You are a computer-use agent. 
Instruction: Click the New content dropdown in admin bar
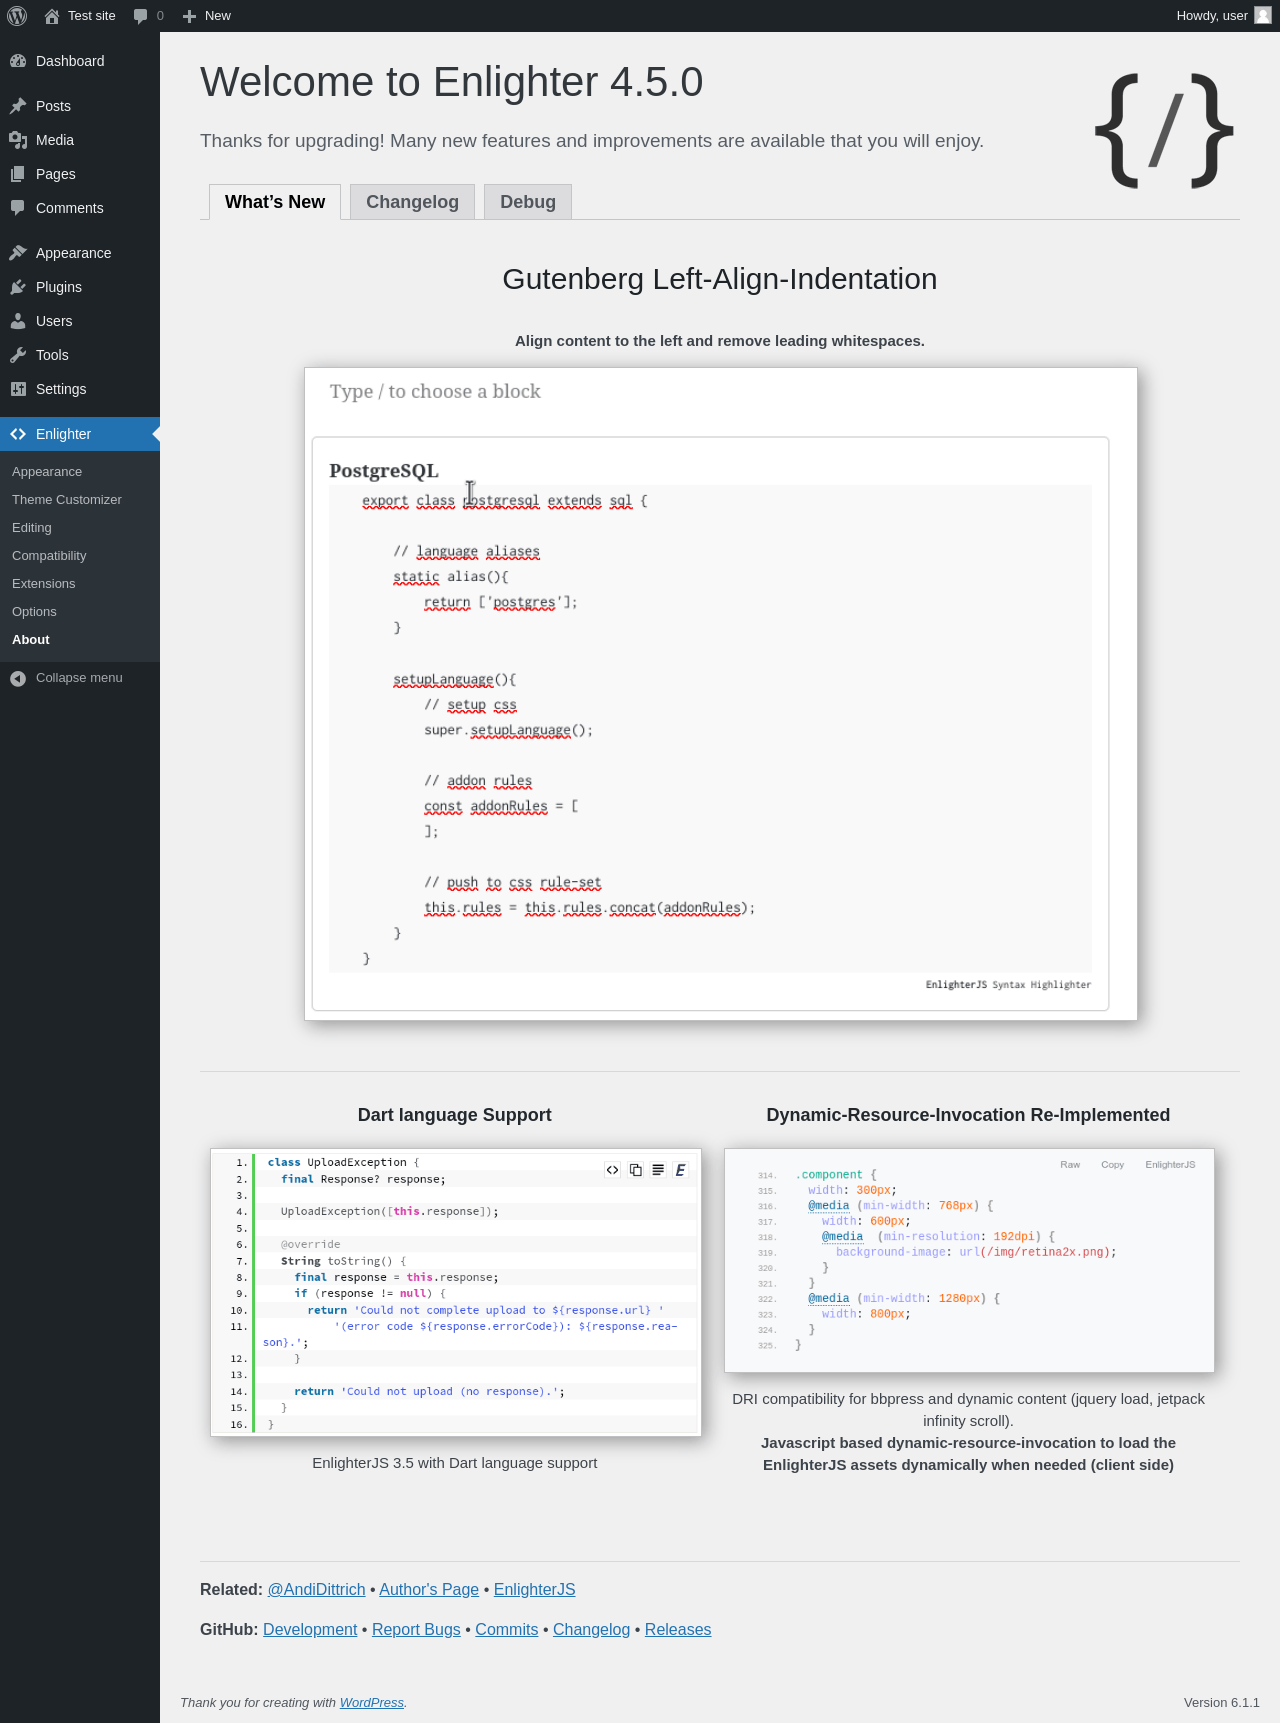207,16
